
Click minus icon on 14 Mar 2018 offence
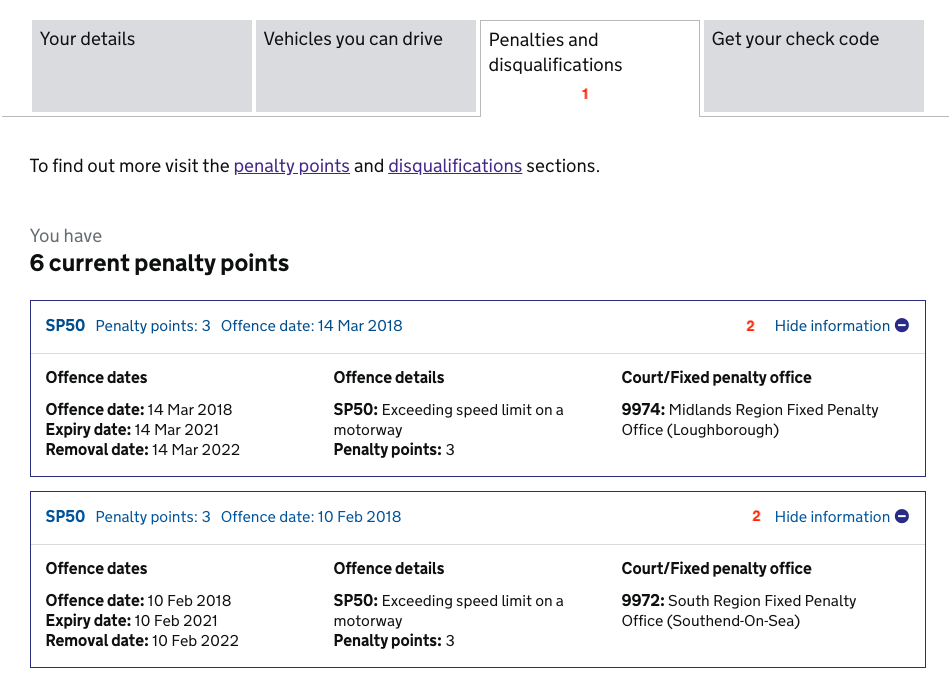point(902,325)
